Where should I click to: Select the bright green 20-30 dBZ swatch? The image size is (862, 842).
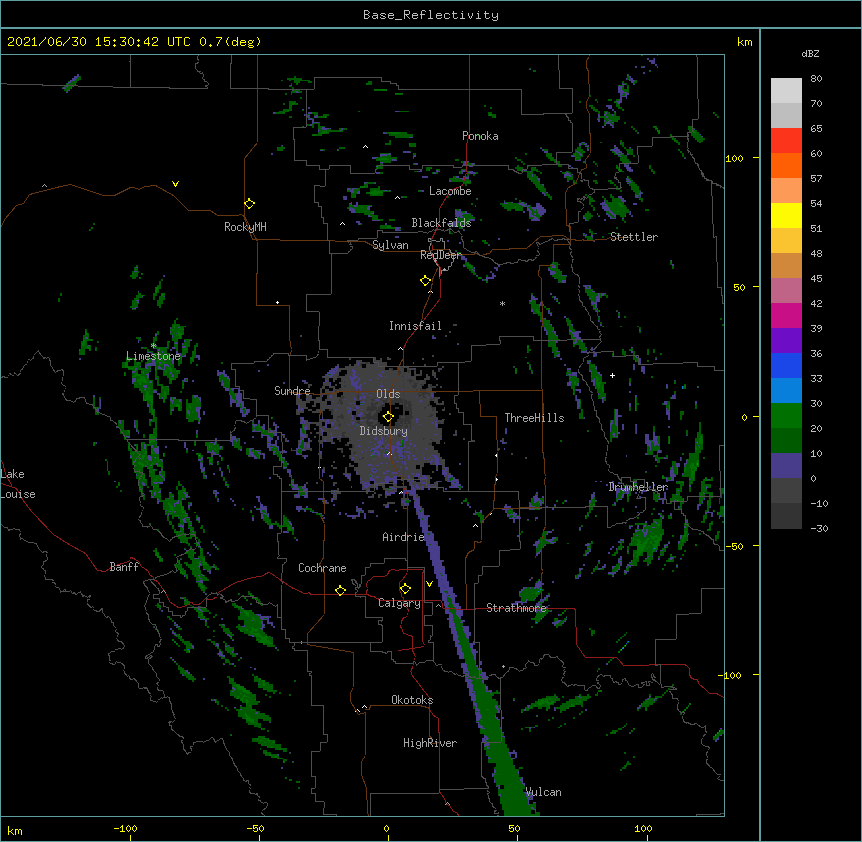[x=786, y=416]
